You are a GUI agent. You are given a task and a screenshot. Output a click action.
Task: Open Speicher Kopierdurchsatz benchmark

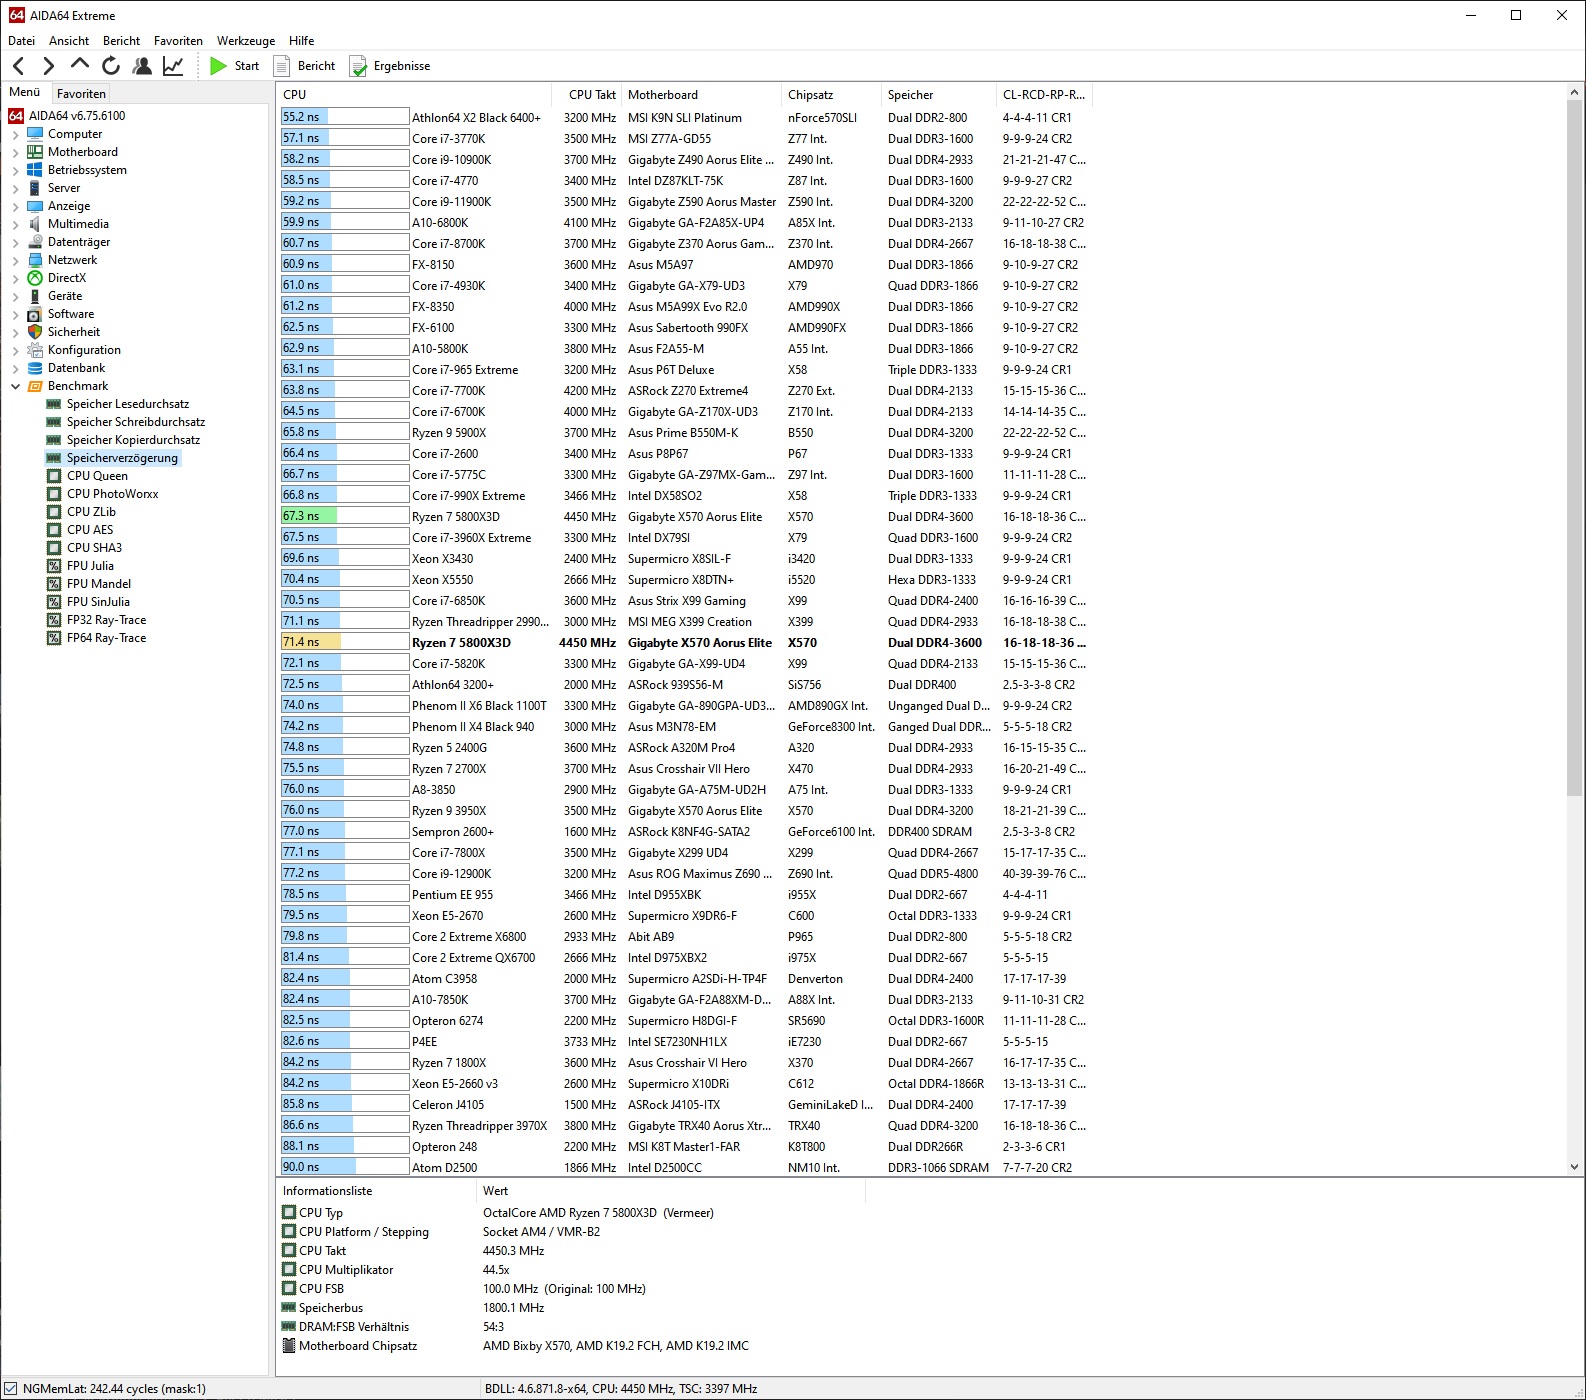click(133, 440)
